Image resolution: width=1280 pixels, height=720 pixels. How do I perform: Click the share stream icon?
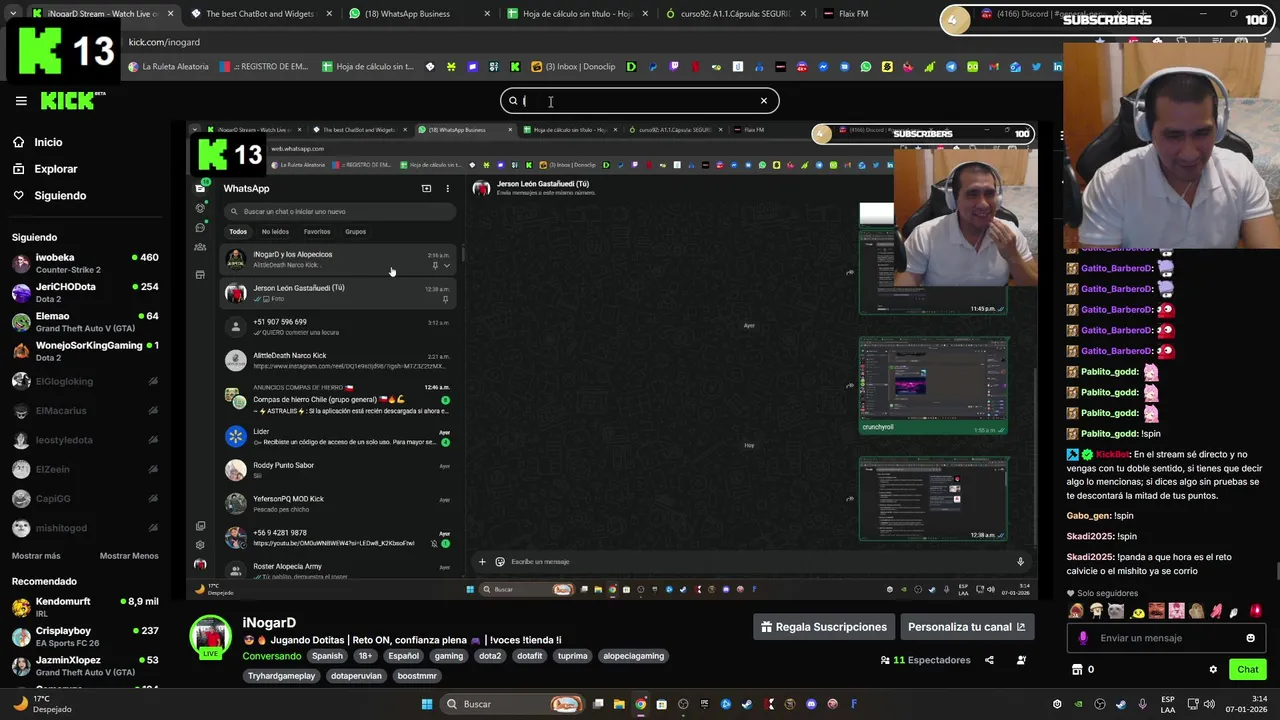pos(989,660)
